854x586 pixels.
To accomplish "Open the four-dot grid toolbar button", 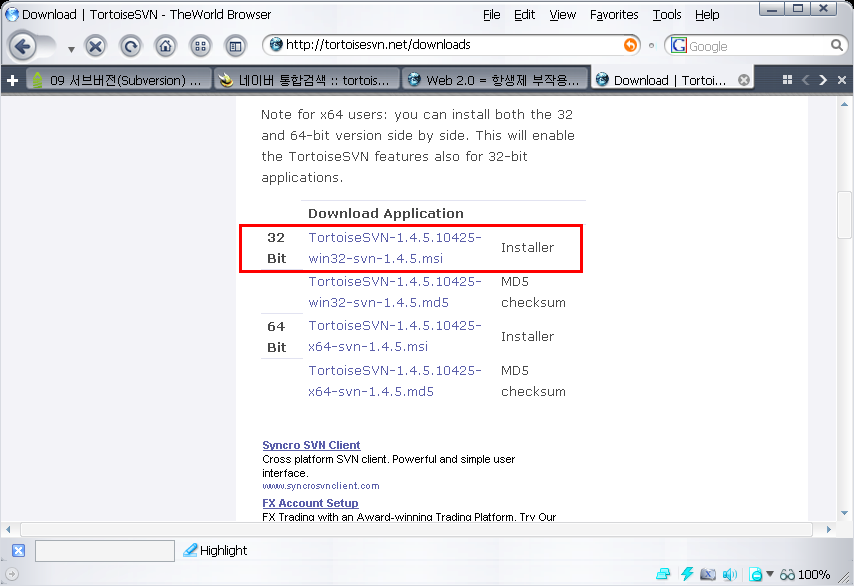I will [x=200, y=46].
